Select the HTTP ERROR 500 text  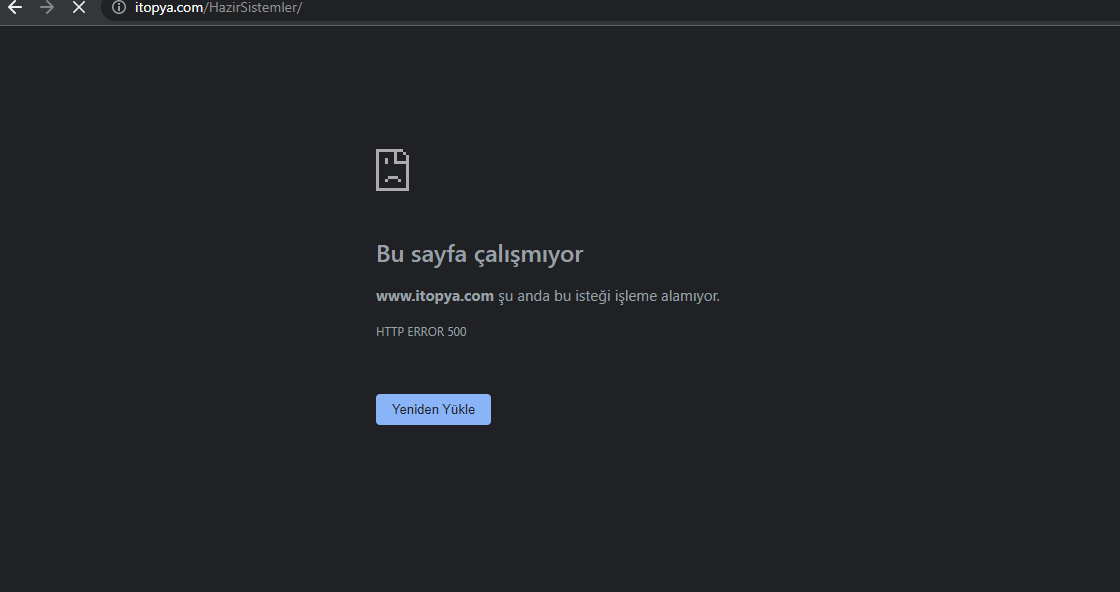pos(421,331)
